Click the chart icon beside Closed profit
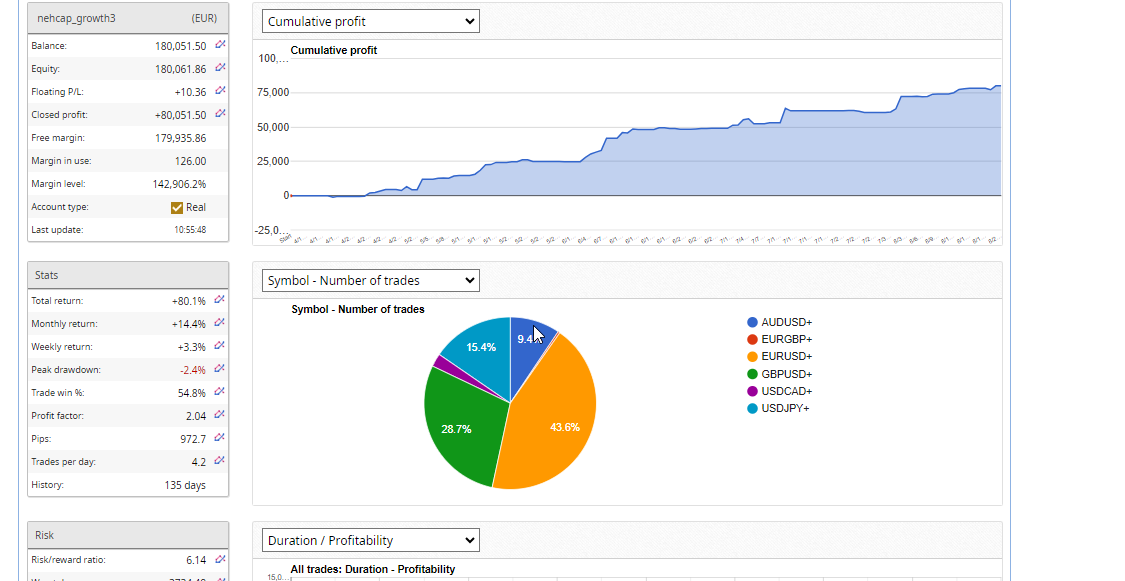Screen dimensions: 1125x581 [x=220, y=114]
